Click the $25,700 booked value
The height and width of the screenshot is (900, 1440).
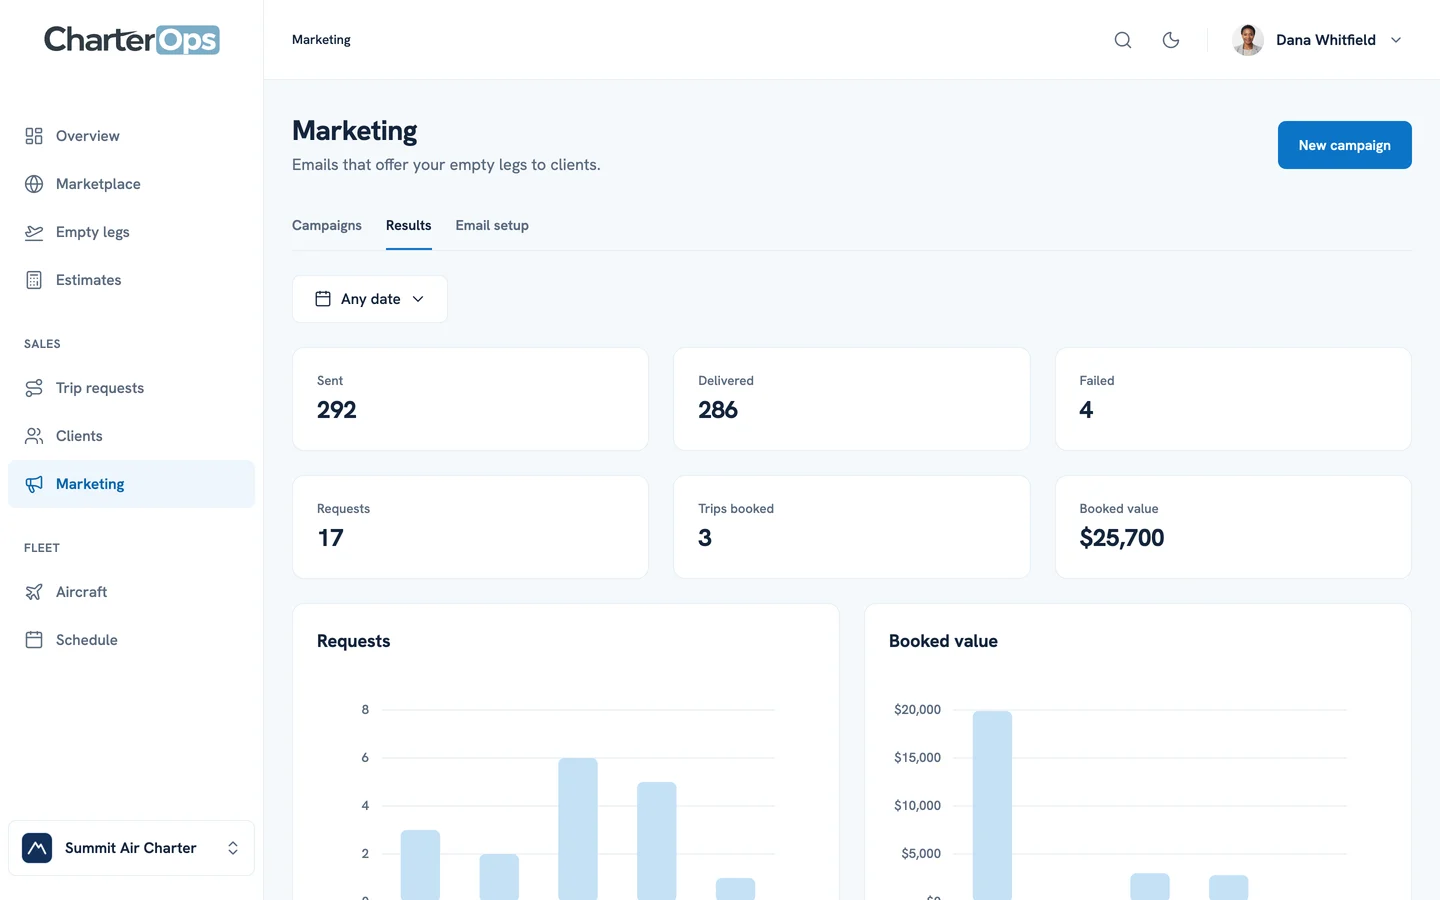1122,538
